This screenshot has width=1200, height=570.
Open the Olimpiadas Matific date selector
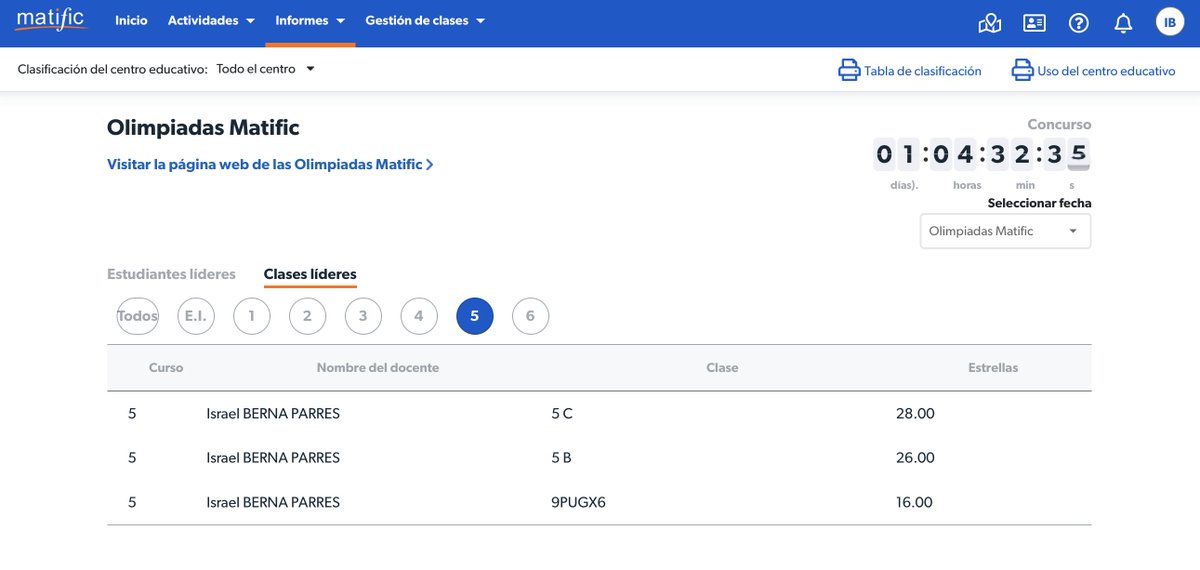point(1005,231)
